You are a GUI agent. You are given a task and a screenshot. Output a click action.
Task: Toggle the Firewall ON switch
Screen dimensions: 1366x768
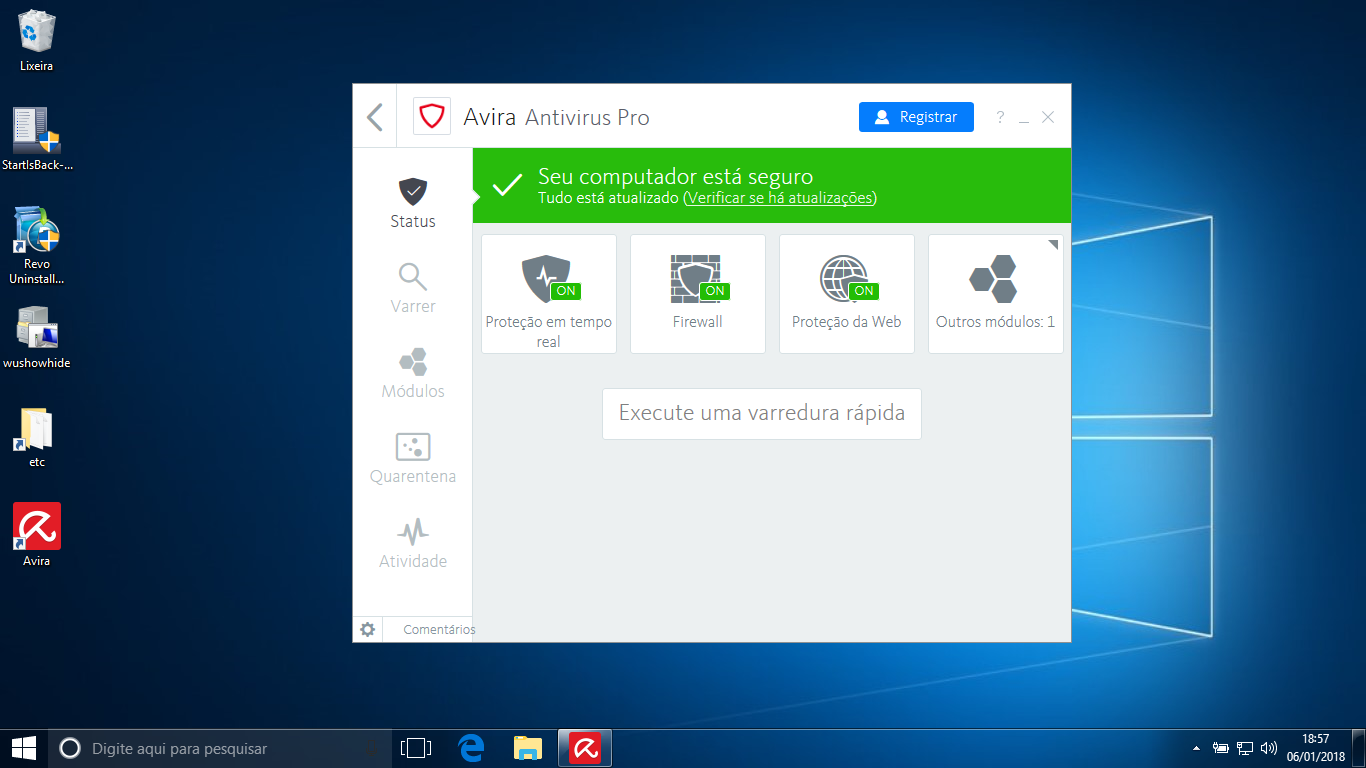click(714, 291)
